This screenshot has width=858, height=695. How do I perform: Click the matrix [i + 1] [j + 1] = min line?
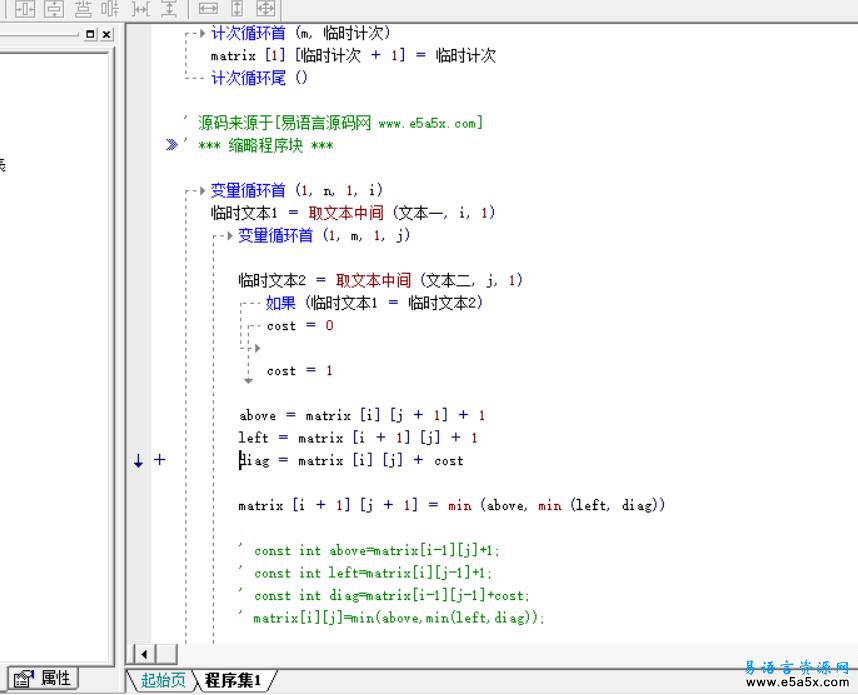point(451,505)
